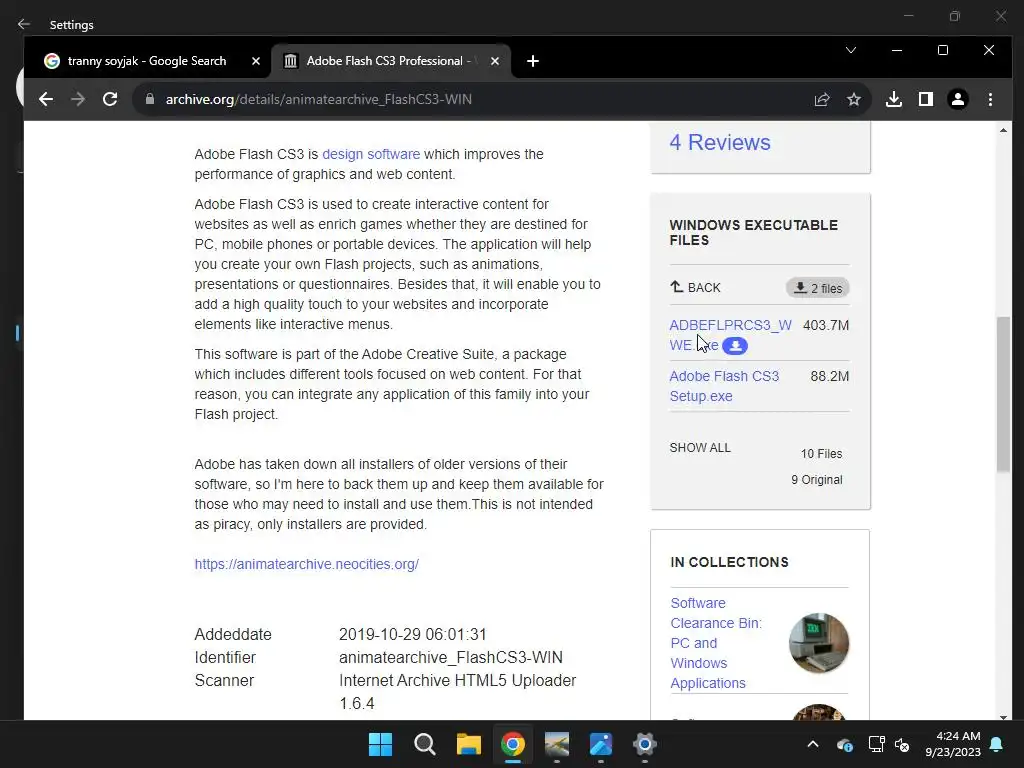The image size is (1024, 768).
Task: Open Chrome three-dot menu
Action: pos(990,99)
